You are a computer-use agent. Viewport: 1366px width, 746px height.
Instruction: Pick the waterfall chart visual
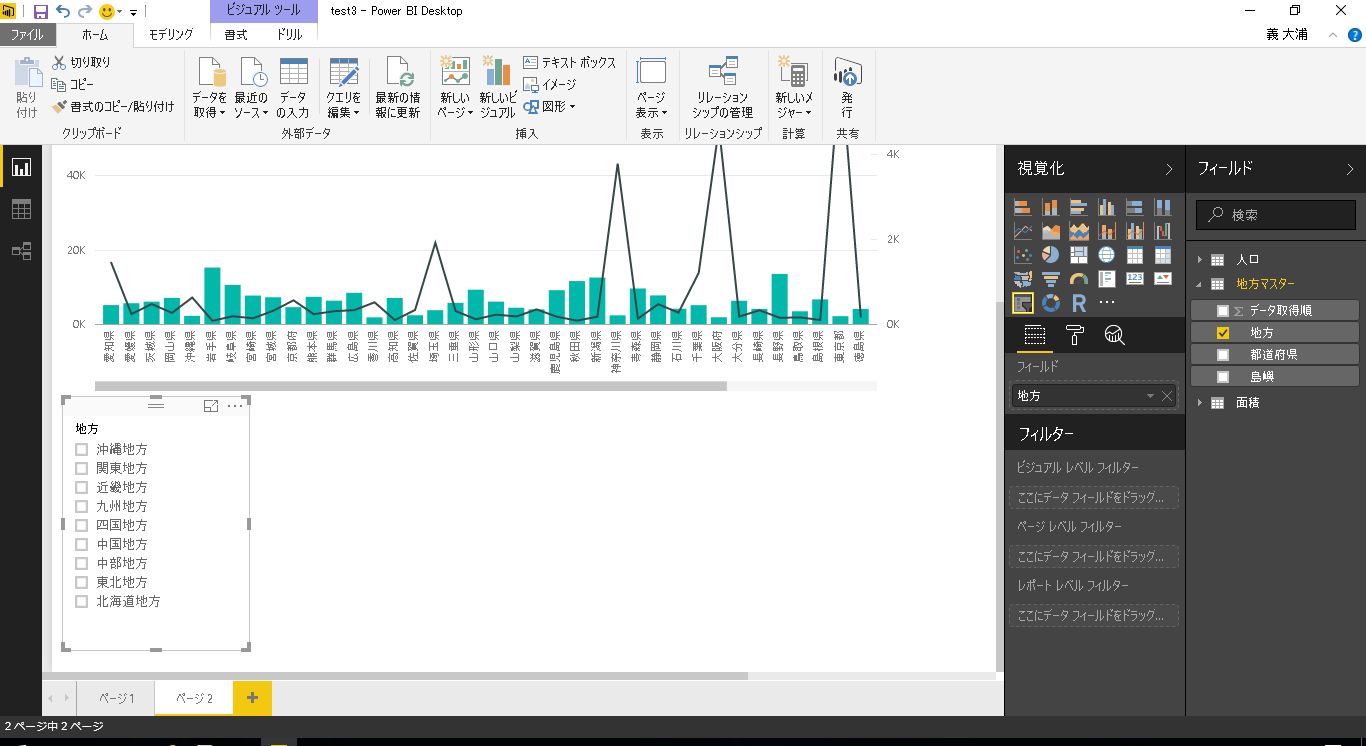click(x=1163, y=231)
